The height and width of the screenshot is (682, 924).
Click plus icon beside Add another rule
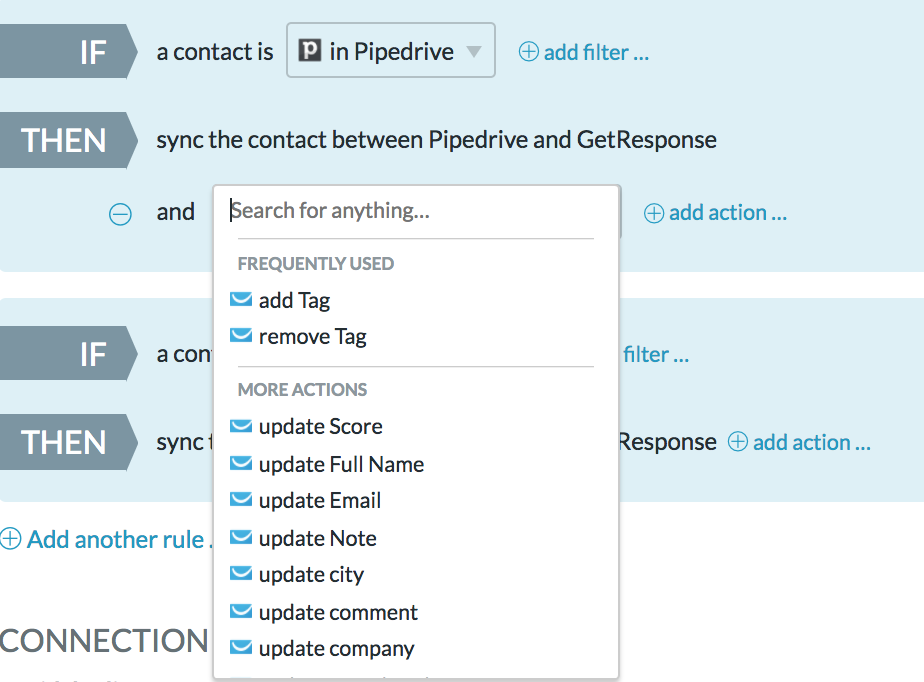click(x=11, y=538)
